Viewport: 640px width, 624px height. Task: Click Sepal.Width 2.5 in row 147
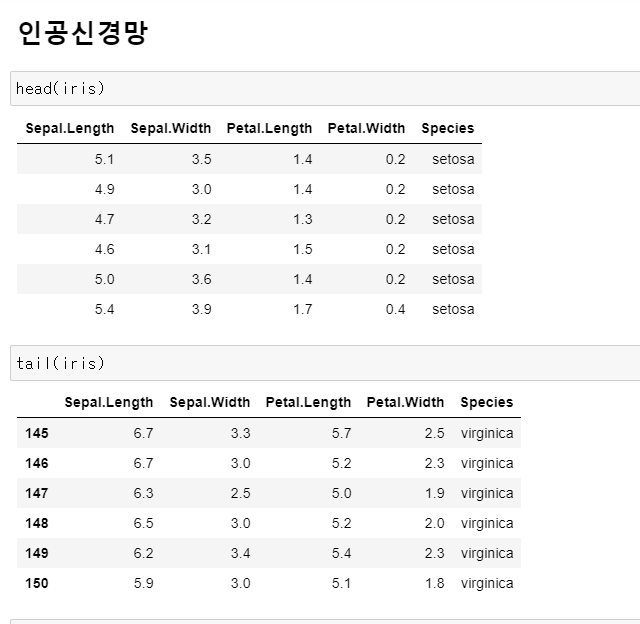coord(240,493)
